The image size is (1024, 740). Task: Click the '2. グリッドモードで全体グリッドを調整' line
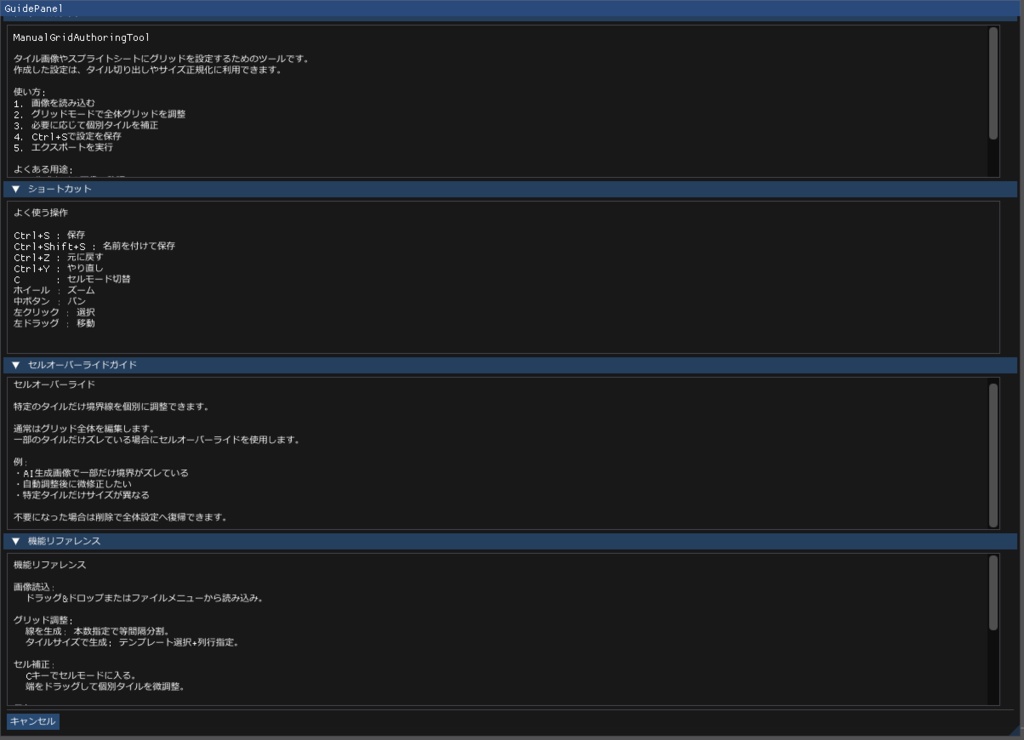point(99,114)
